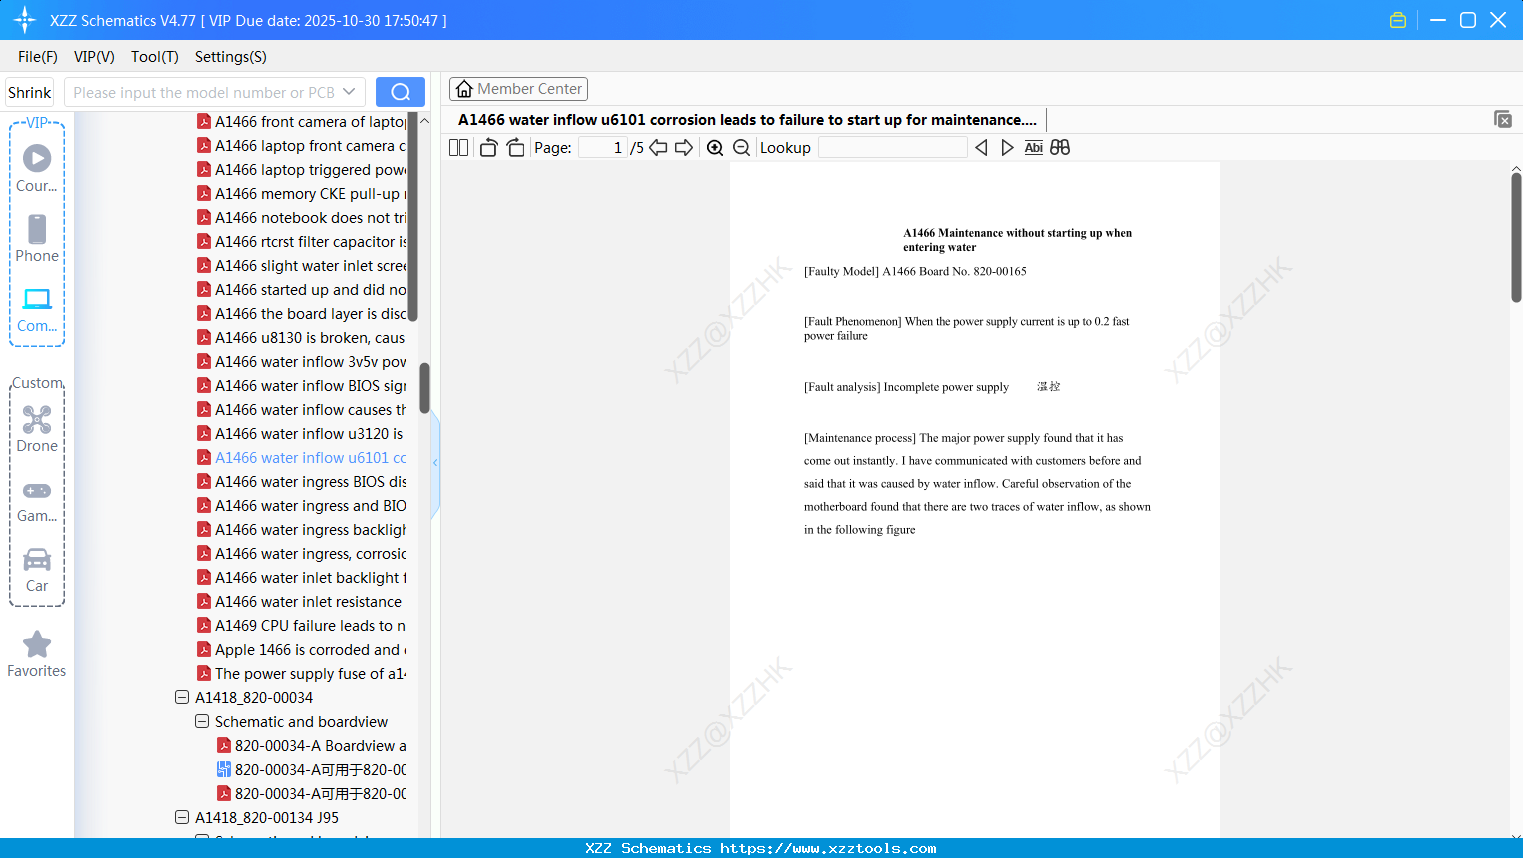Collapse the A1418_820-00034 tree node
Screen dimensions: 1523x858
(182, 698)
